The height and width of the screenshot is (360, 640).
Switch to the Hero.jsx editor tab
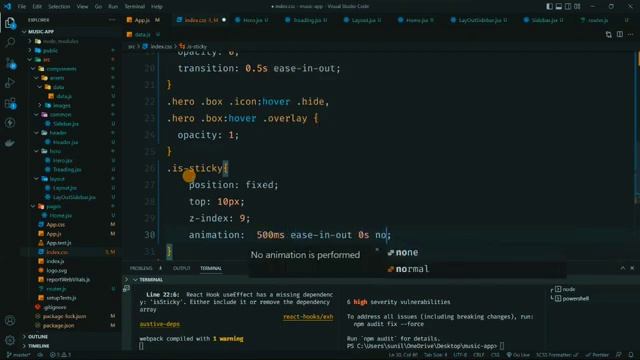coord(252,20)
